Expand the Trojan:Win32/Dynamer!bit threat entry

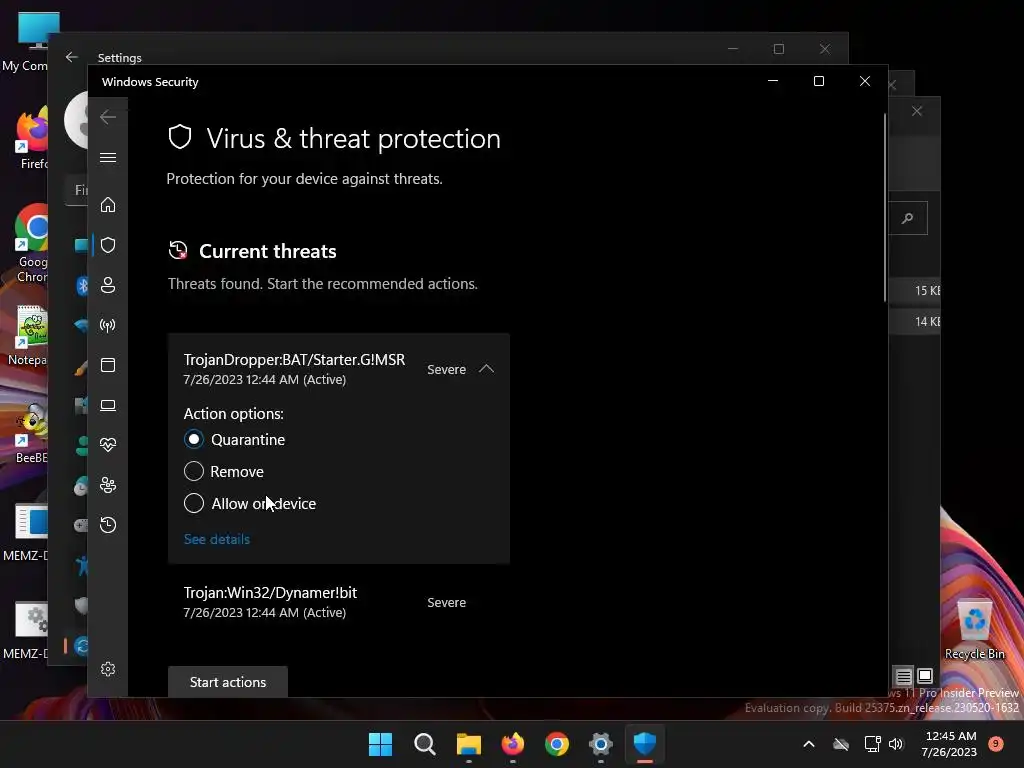pos(338,602)
